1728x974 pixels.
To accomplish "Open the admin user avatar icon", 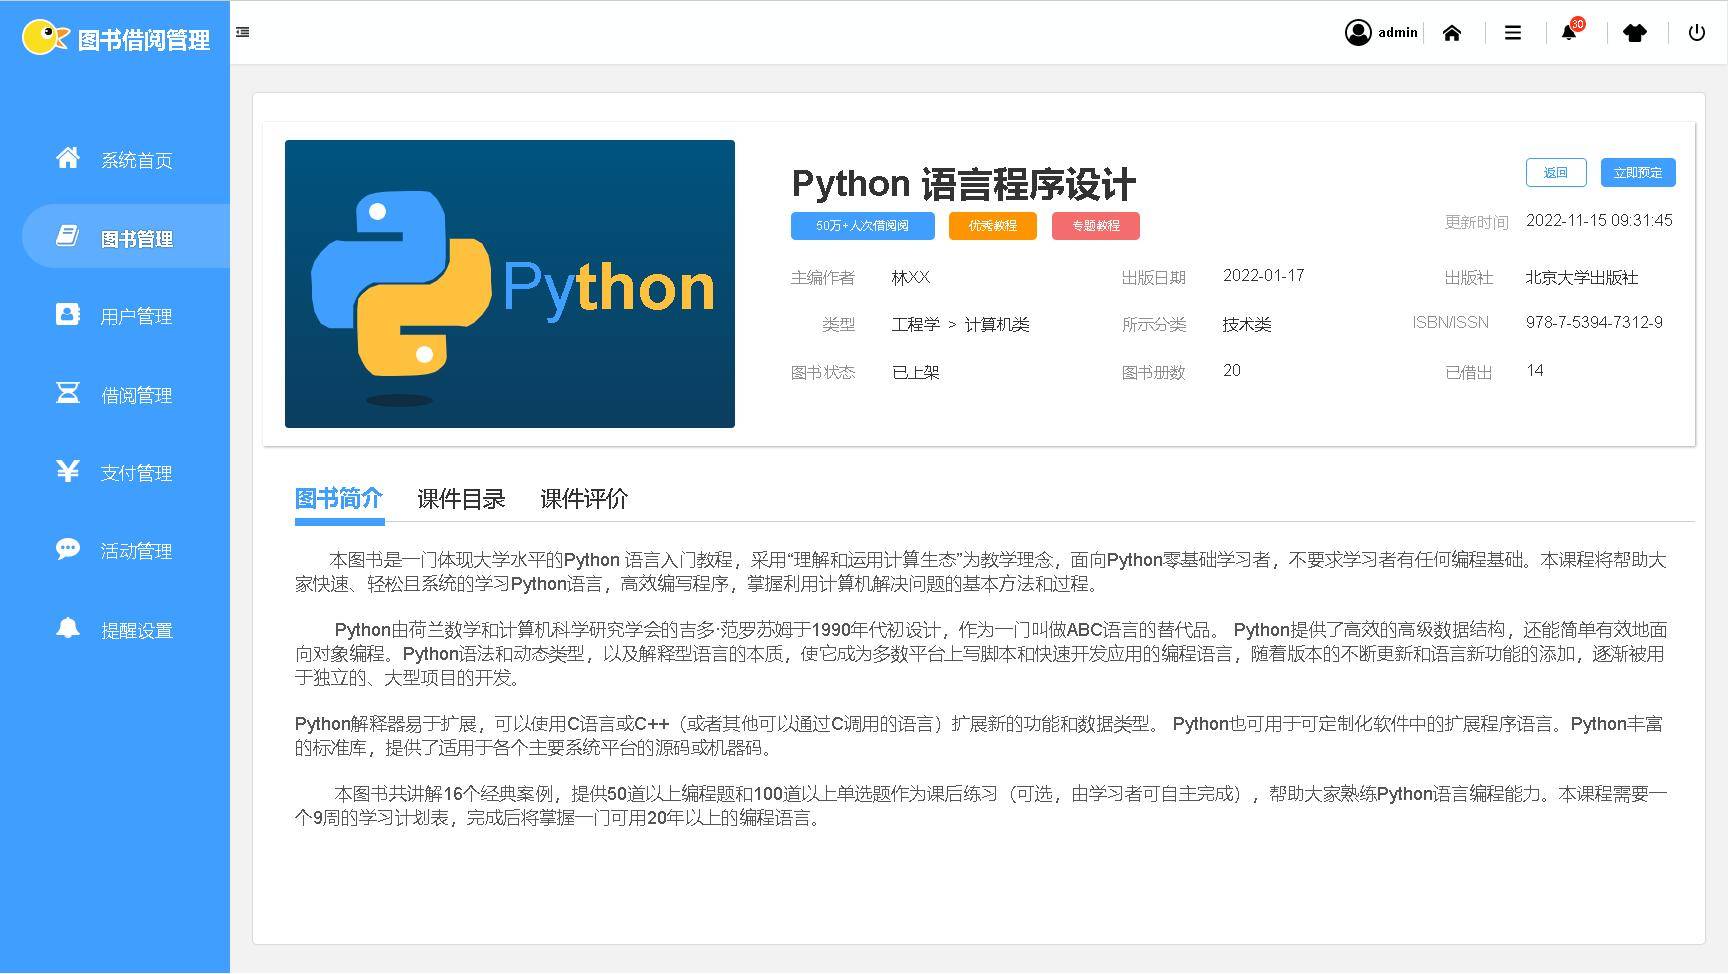I will coord(1357,33).
